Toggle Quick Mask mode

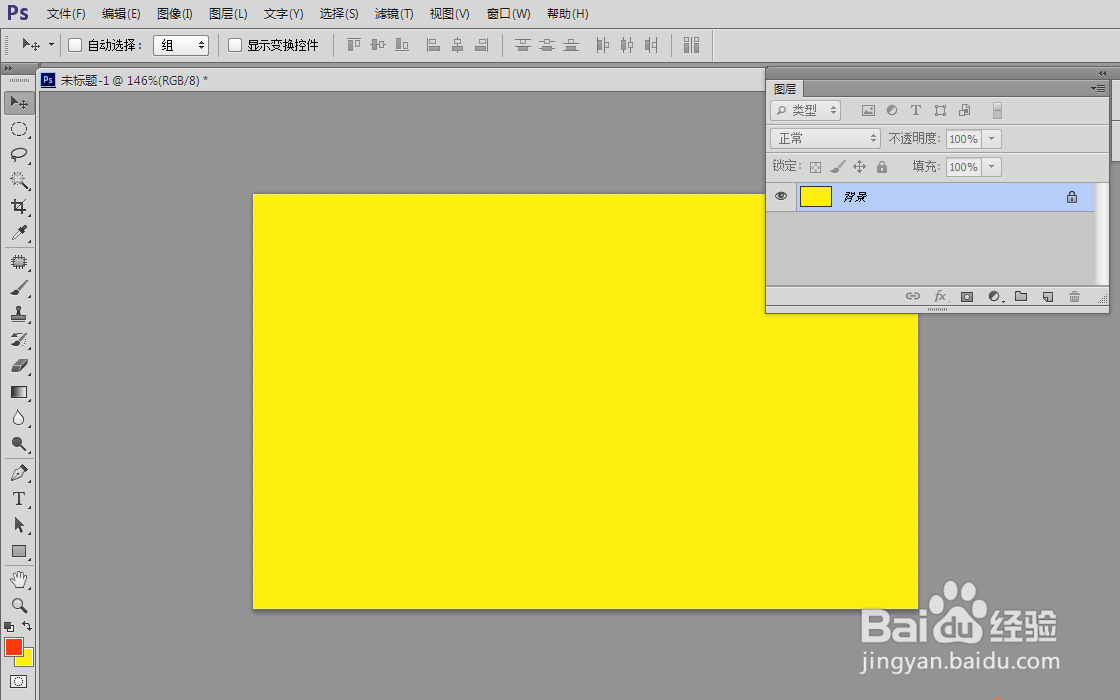click(19, 681)
